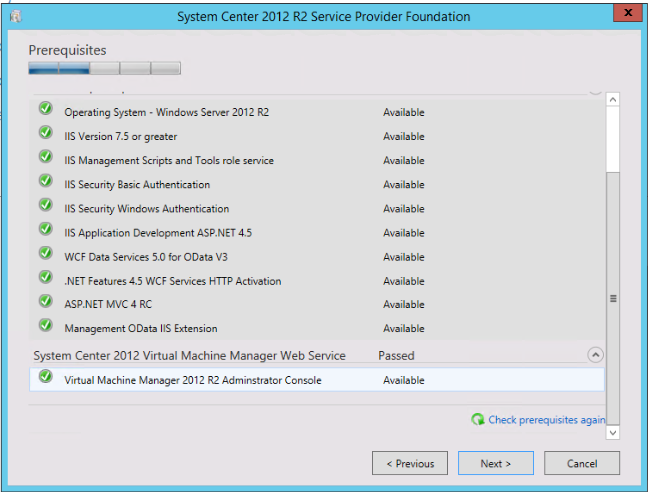Click the scroll up arrow in the list
The height and width of the screenshot is (492, 648).
click(613, 100)
